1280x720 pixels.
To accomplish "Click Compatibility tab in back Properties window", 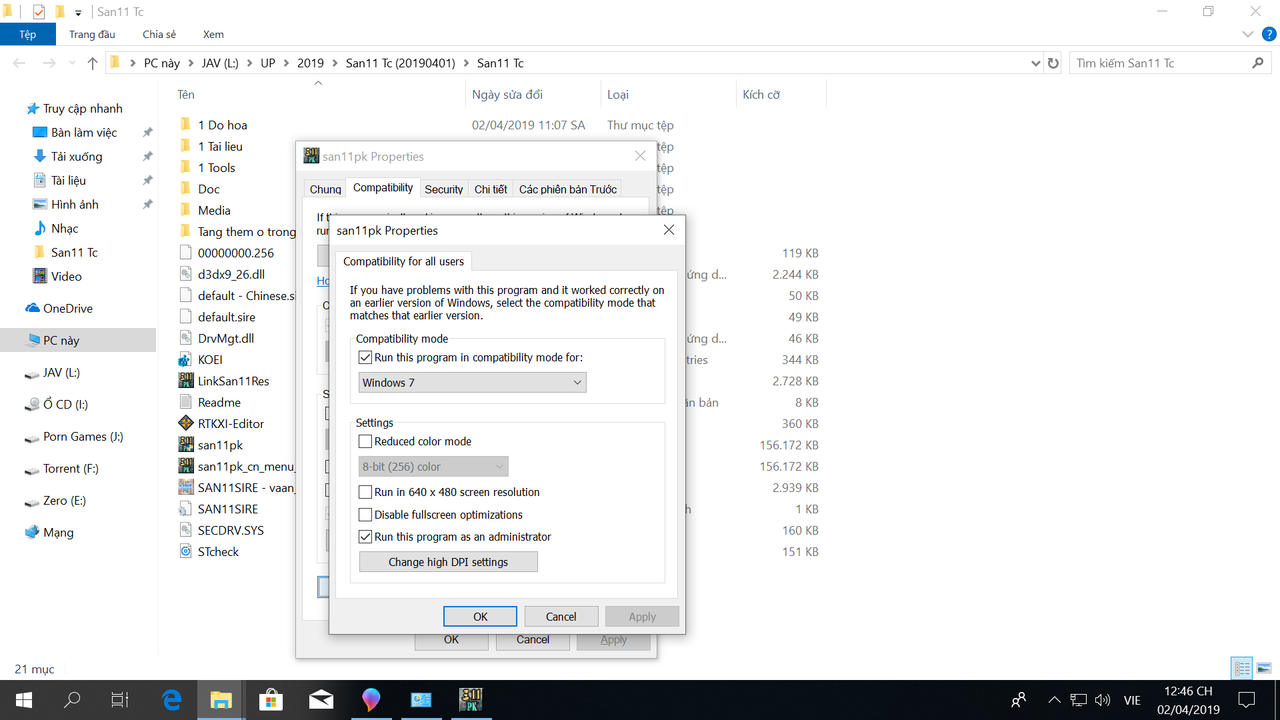I will coord(383,187).
